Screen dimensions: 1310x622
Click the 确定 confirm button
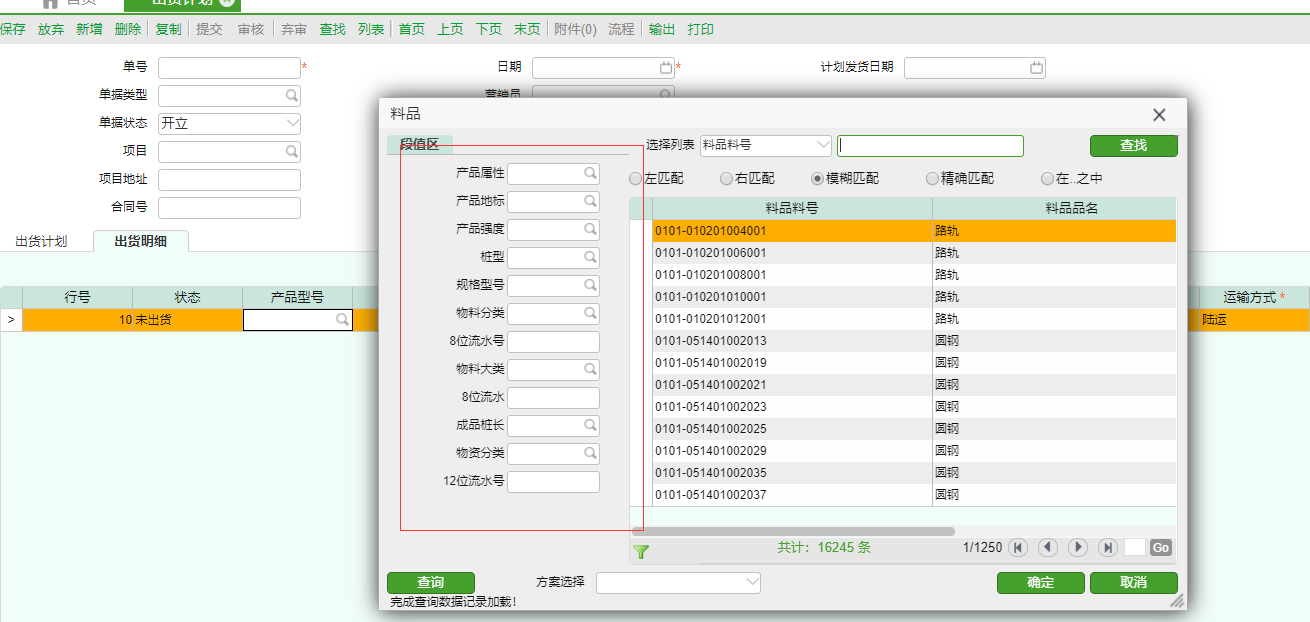coord(1040,582)
